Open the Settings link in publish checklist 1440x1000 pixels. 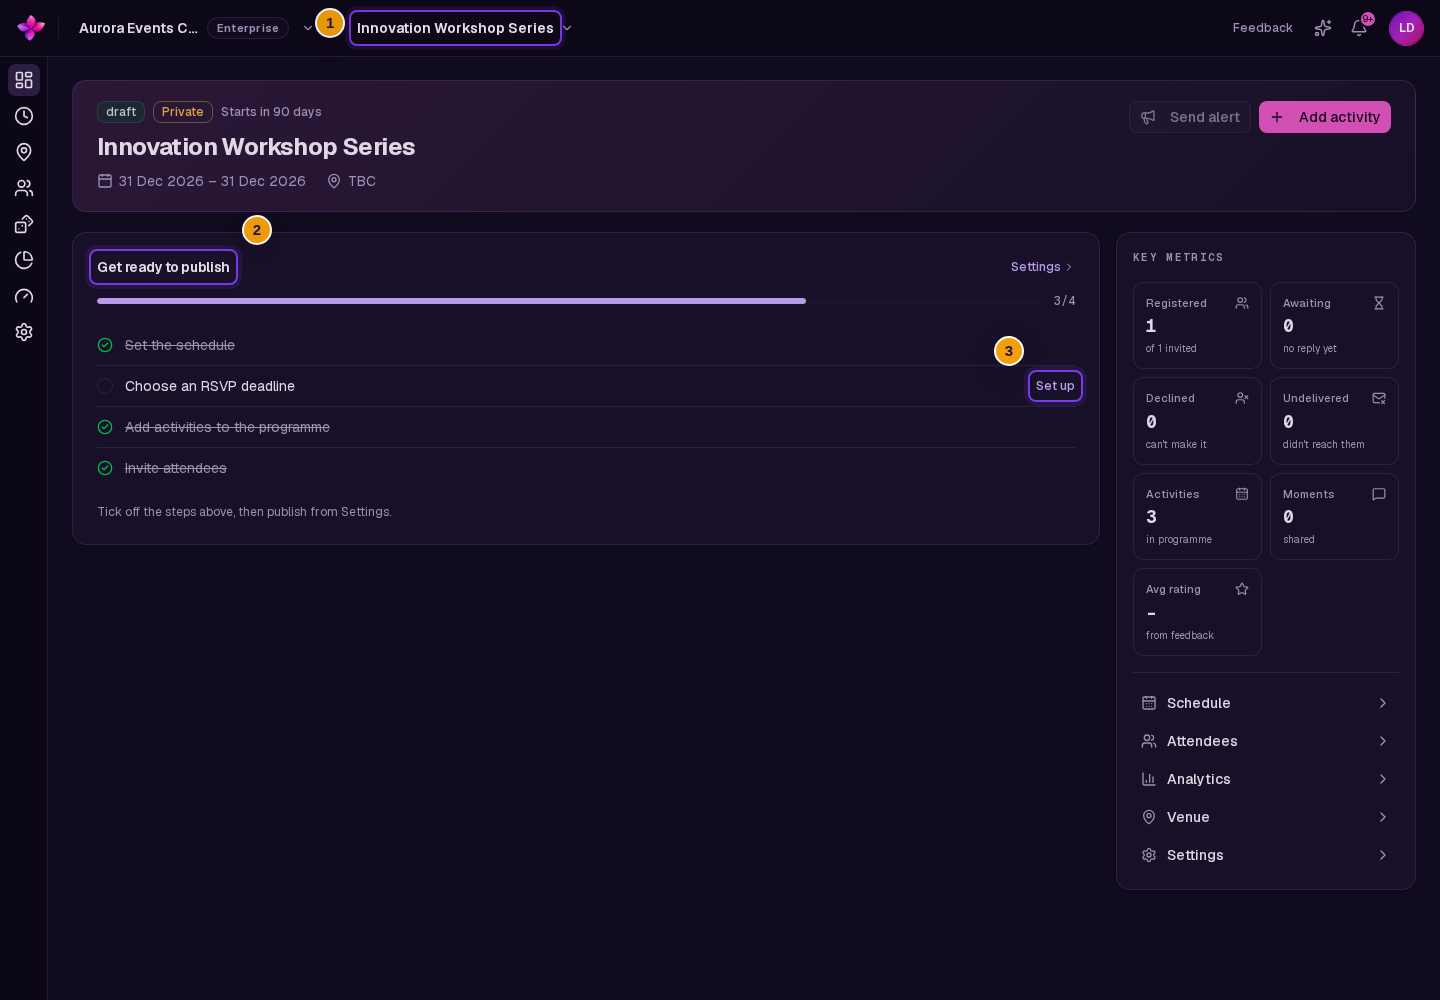pos(1041,267)
